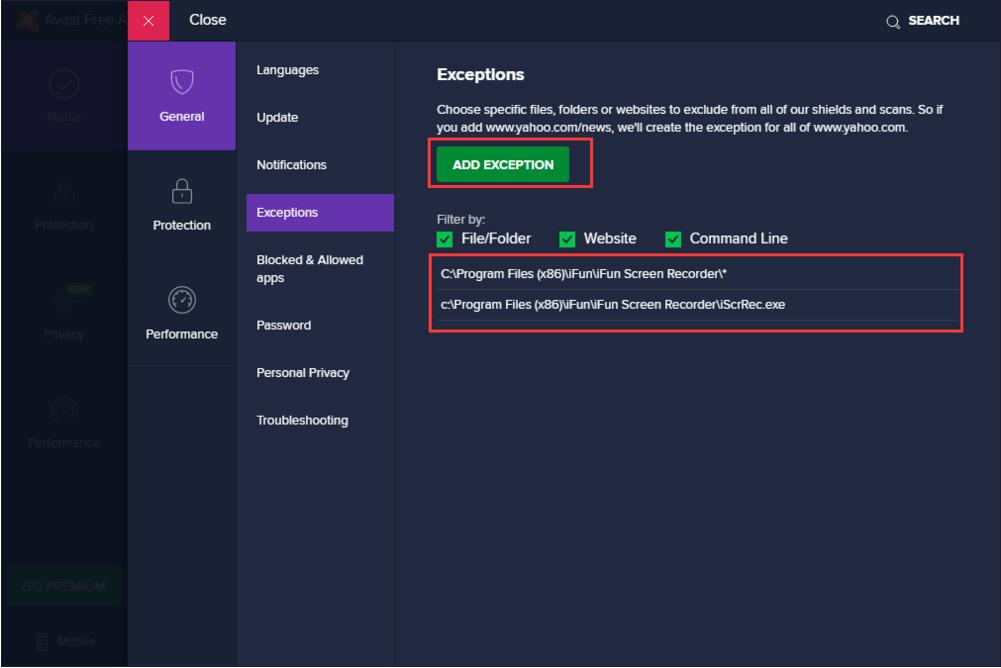This screenshot has height=668, width=1001.
Task: Open the Troubleshooting settings page
Action: tap(302, 420)
